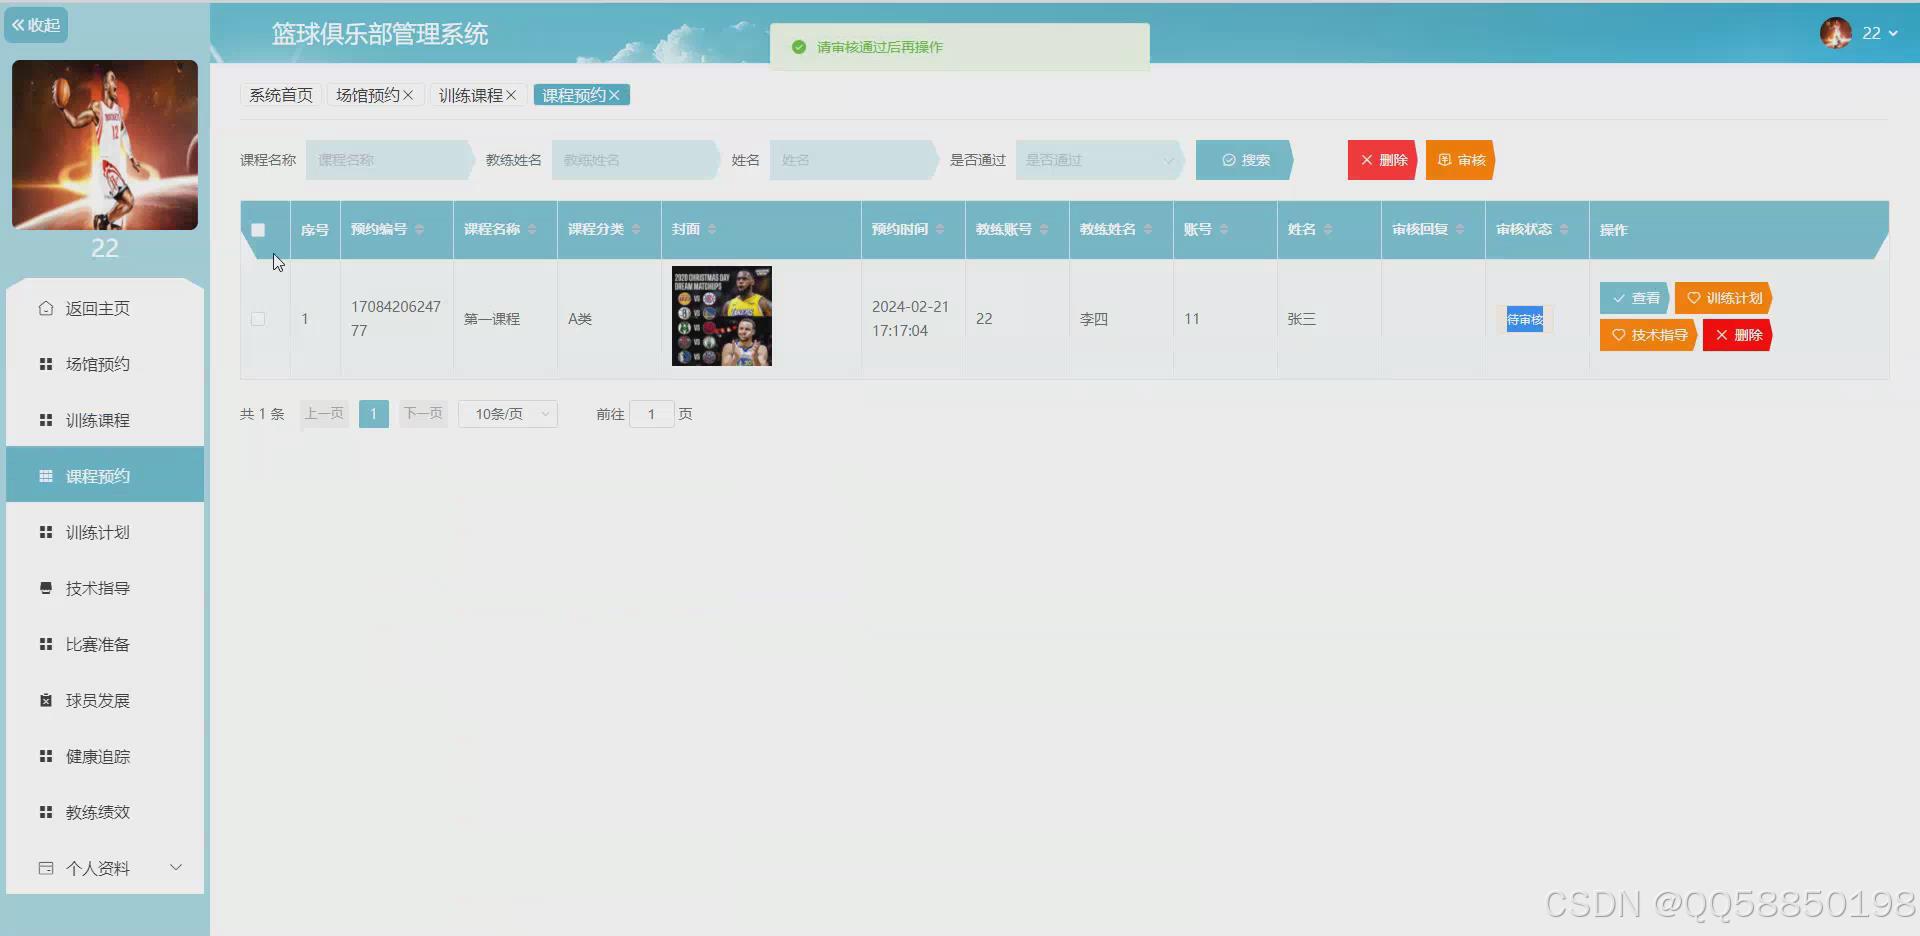Expand the 个人资料 menu section
Screen dimensions: 1920x936
pos(97,867)
